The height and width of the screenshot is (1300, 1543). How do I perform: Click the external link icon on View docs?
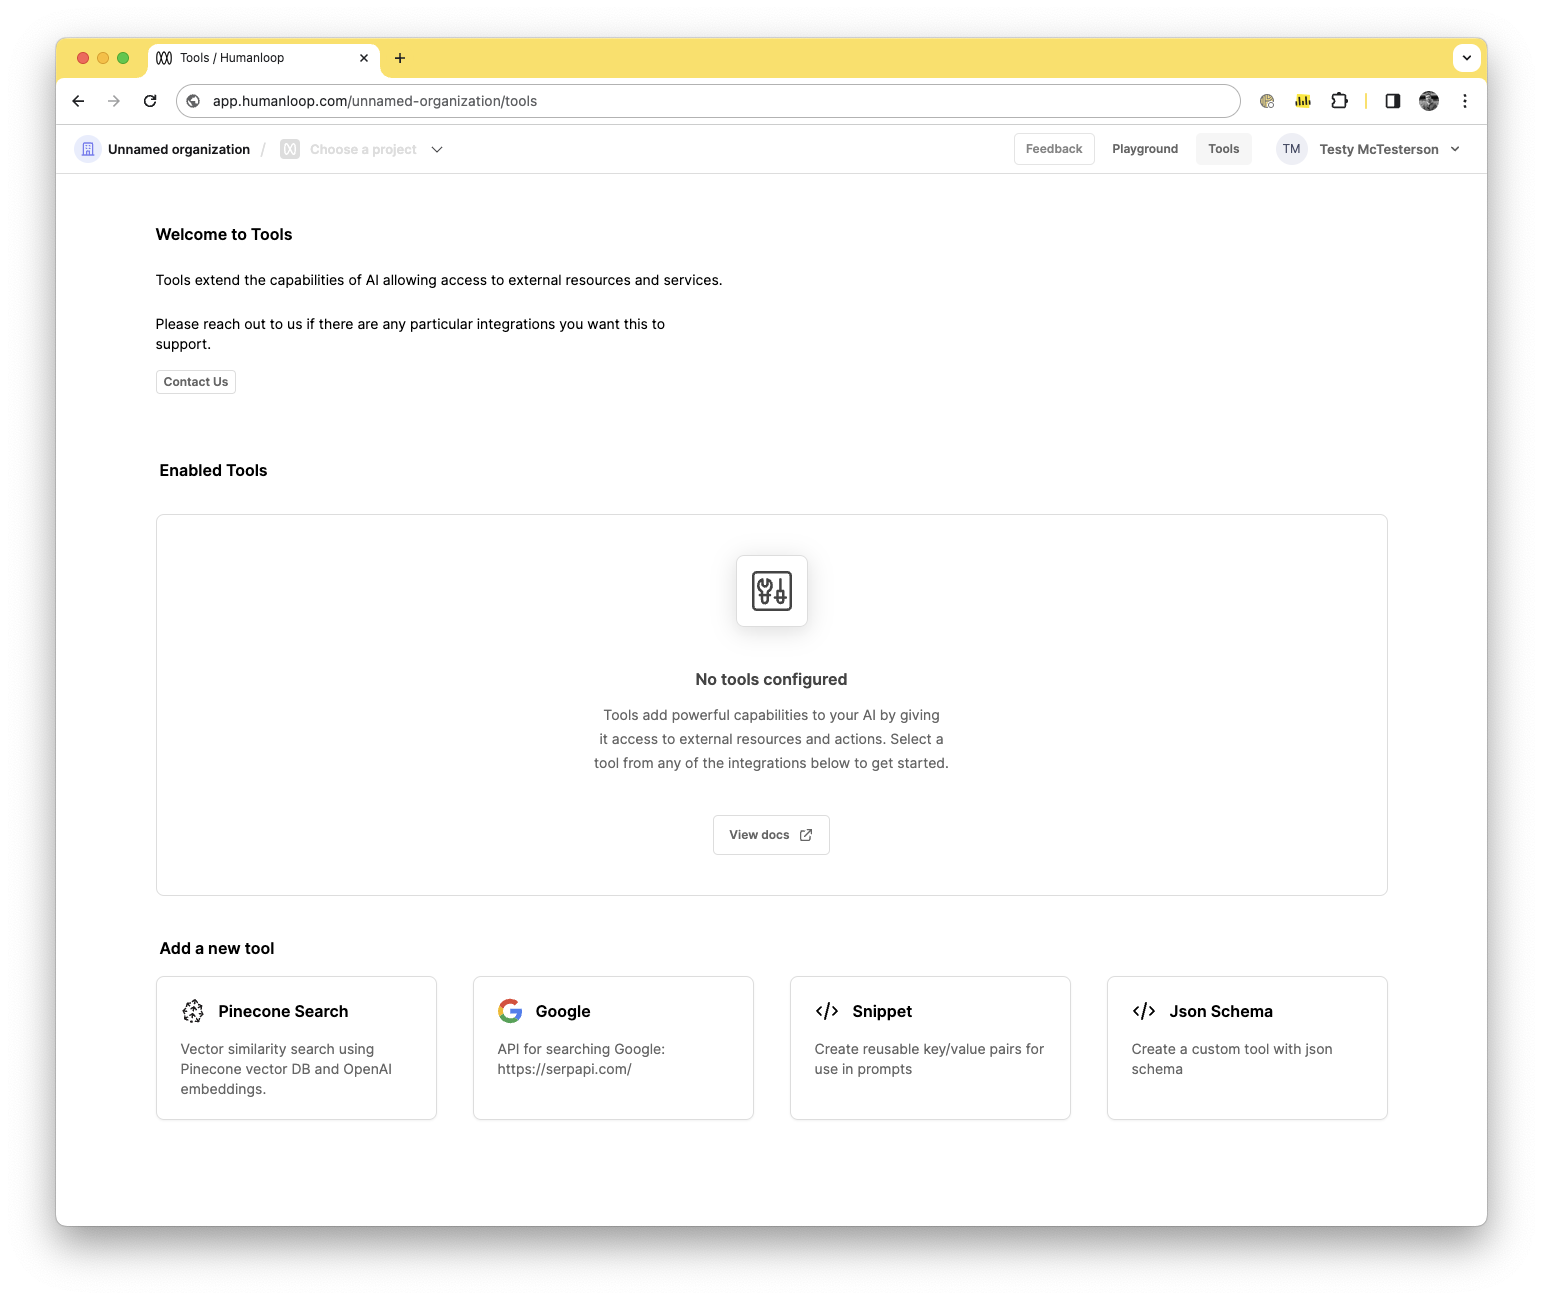(x=806, y=835)
